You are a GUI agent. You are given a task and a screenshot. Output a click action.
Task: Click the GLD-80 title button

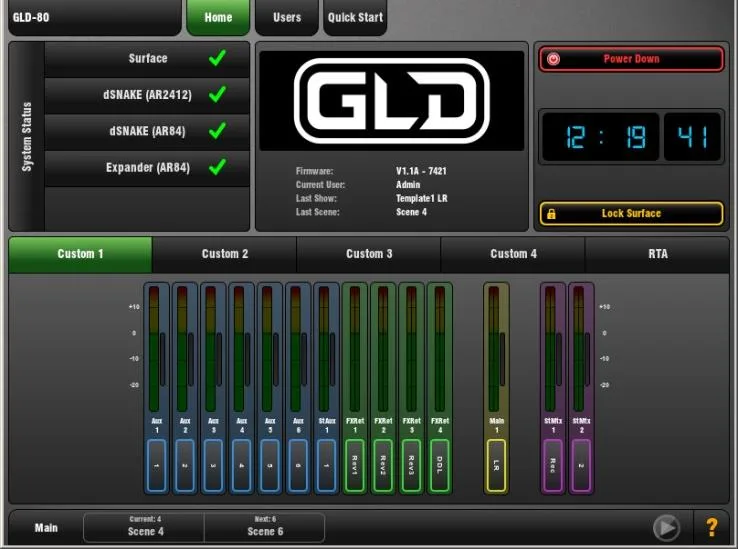tap(95, 17)
